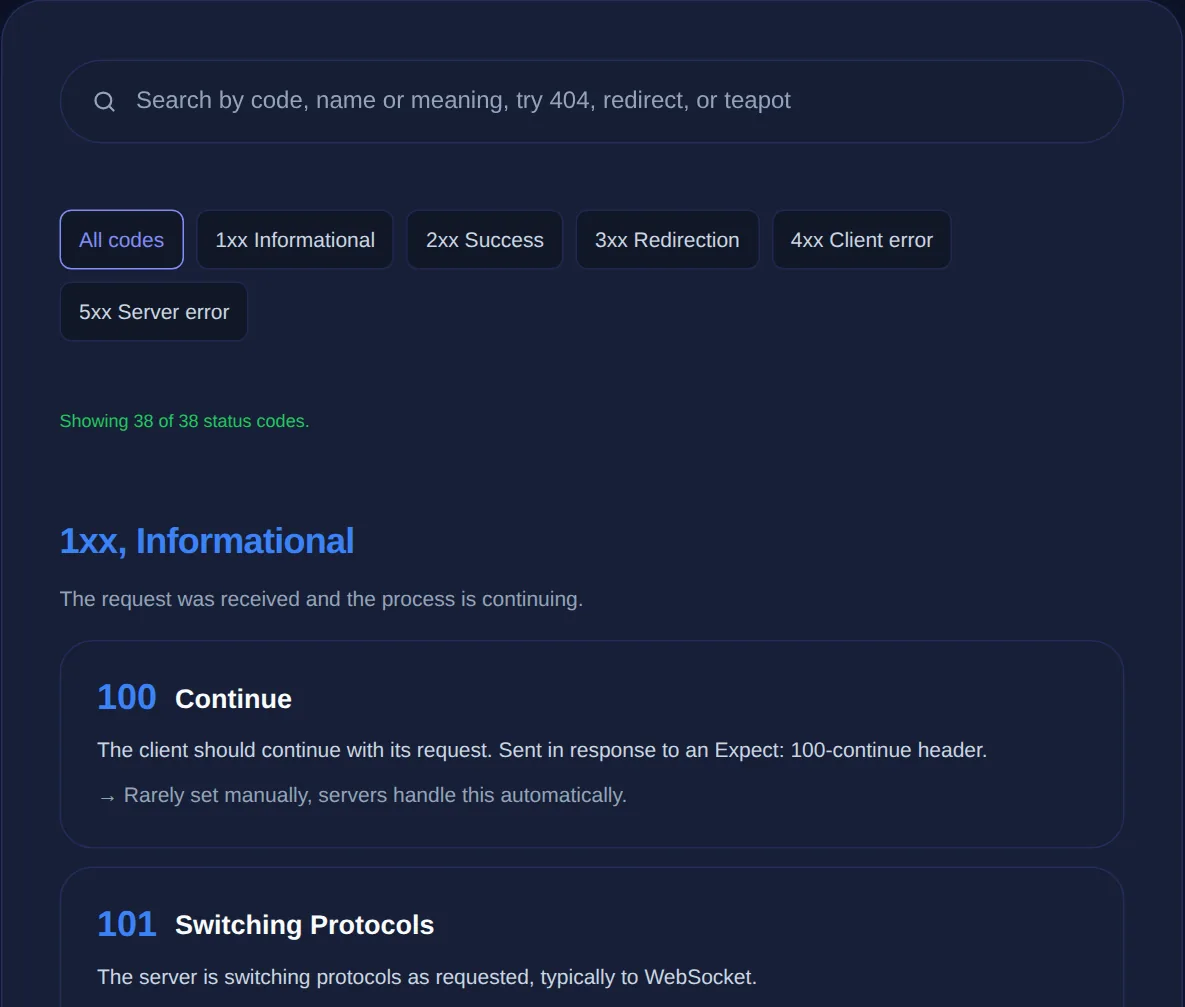
Task: Click the 'Continue' status name
Action: (x=234, y=699)
